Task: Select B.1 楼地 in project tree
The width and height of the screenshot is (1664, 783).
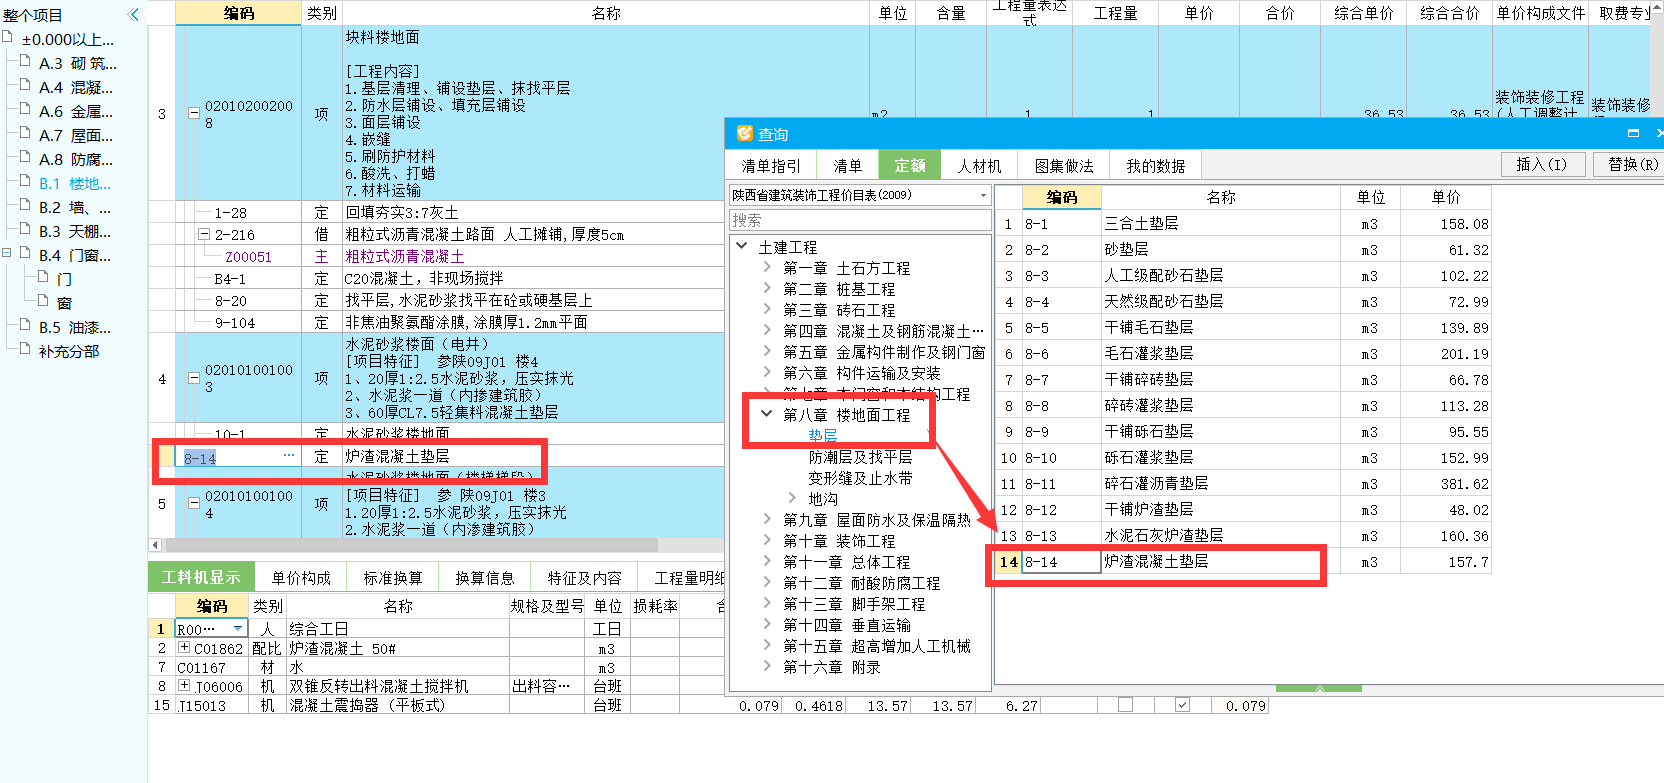Action: pyautogui.click(x=75, y=183)
